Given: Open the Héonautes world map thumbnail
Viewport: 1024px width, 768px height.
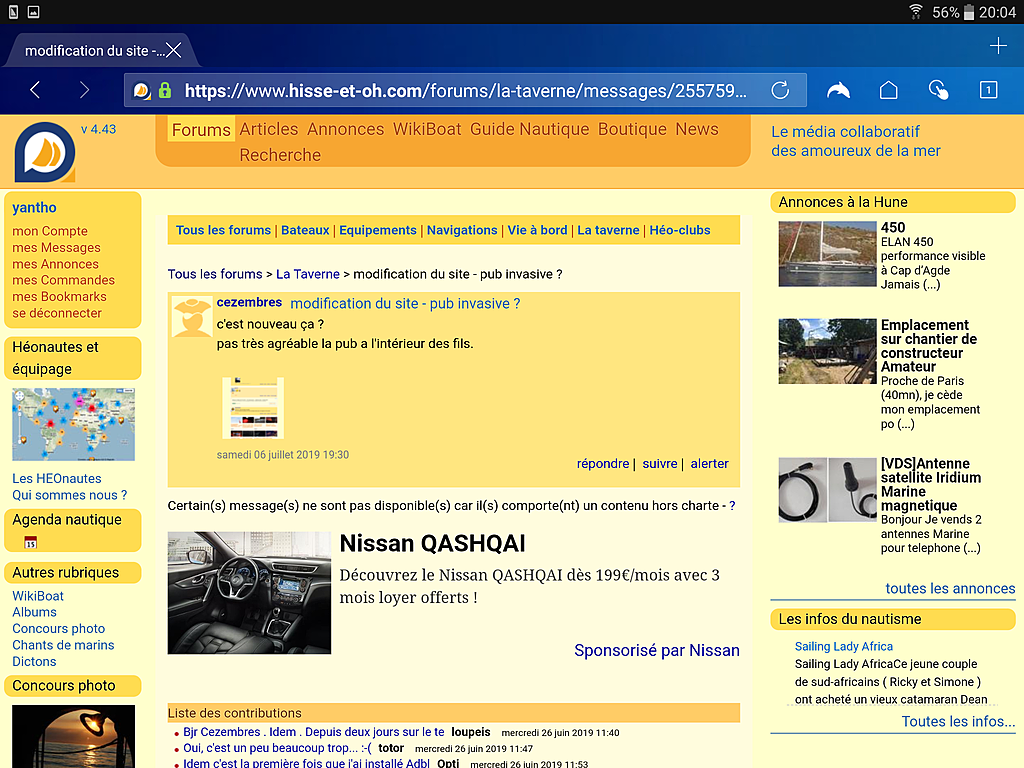Looking at the screenshot, I should [73, 424].
